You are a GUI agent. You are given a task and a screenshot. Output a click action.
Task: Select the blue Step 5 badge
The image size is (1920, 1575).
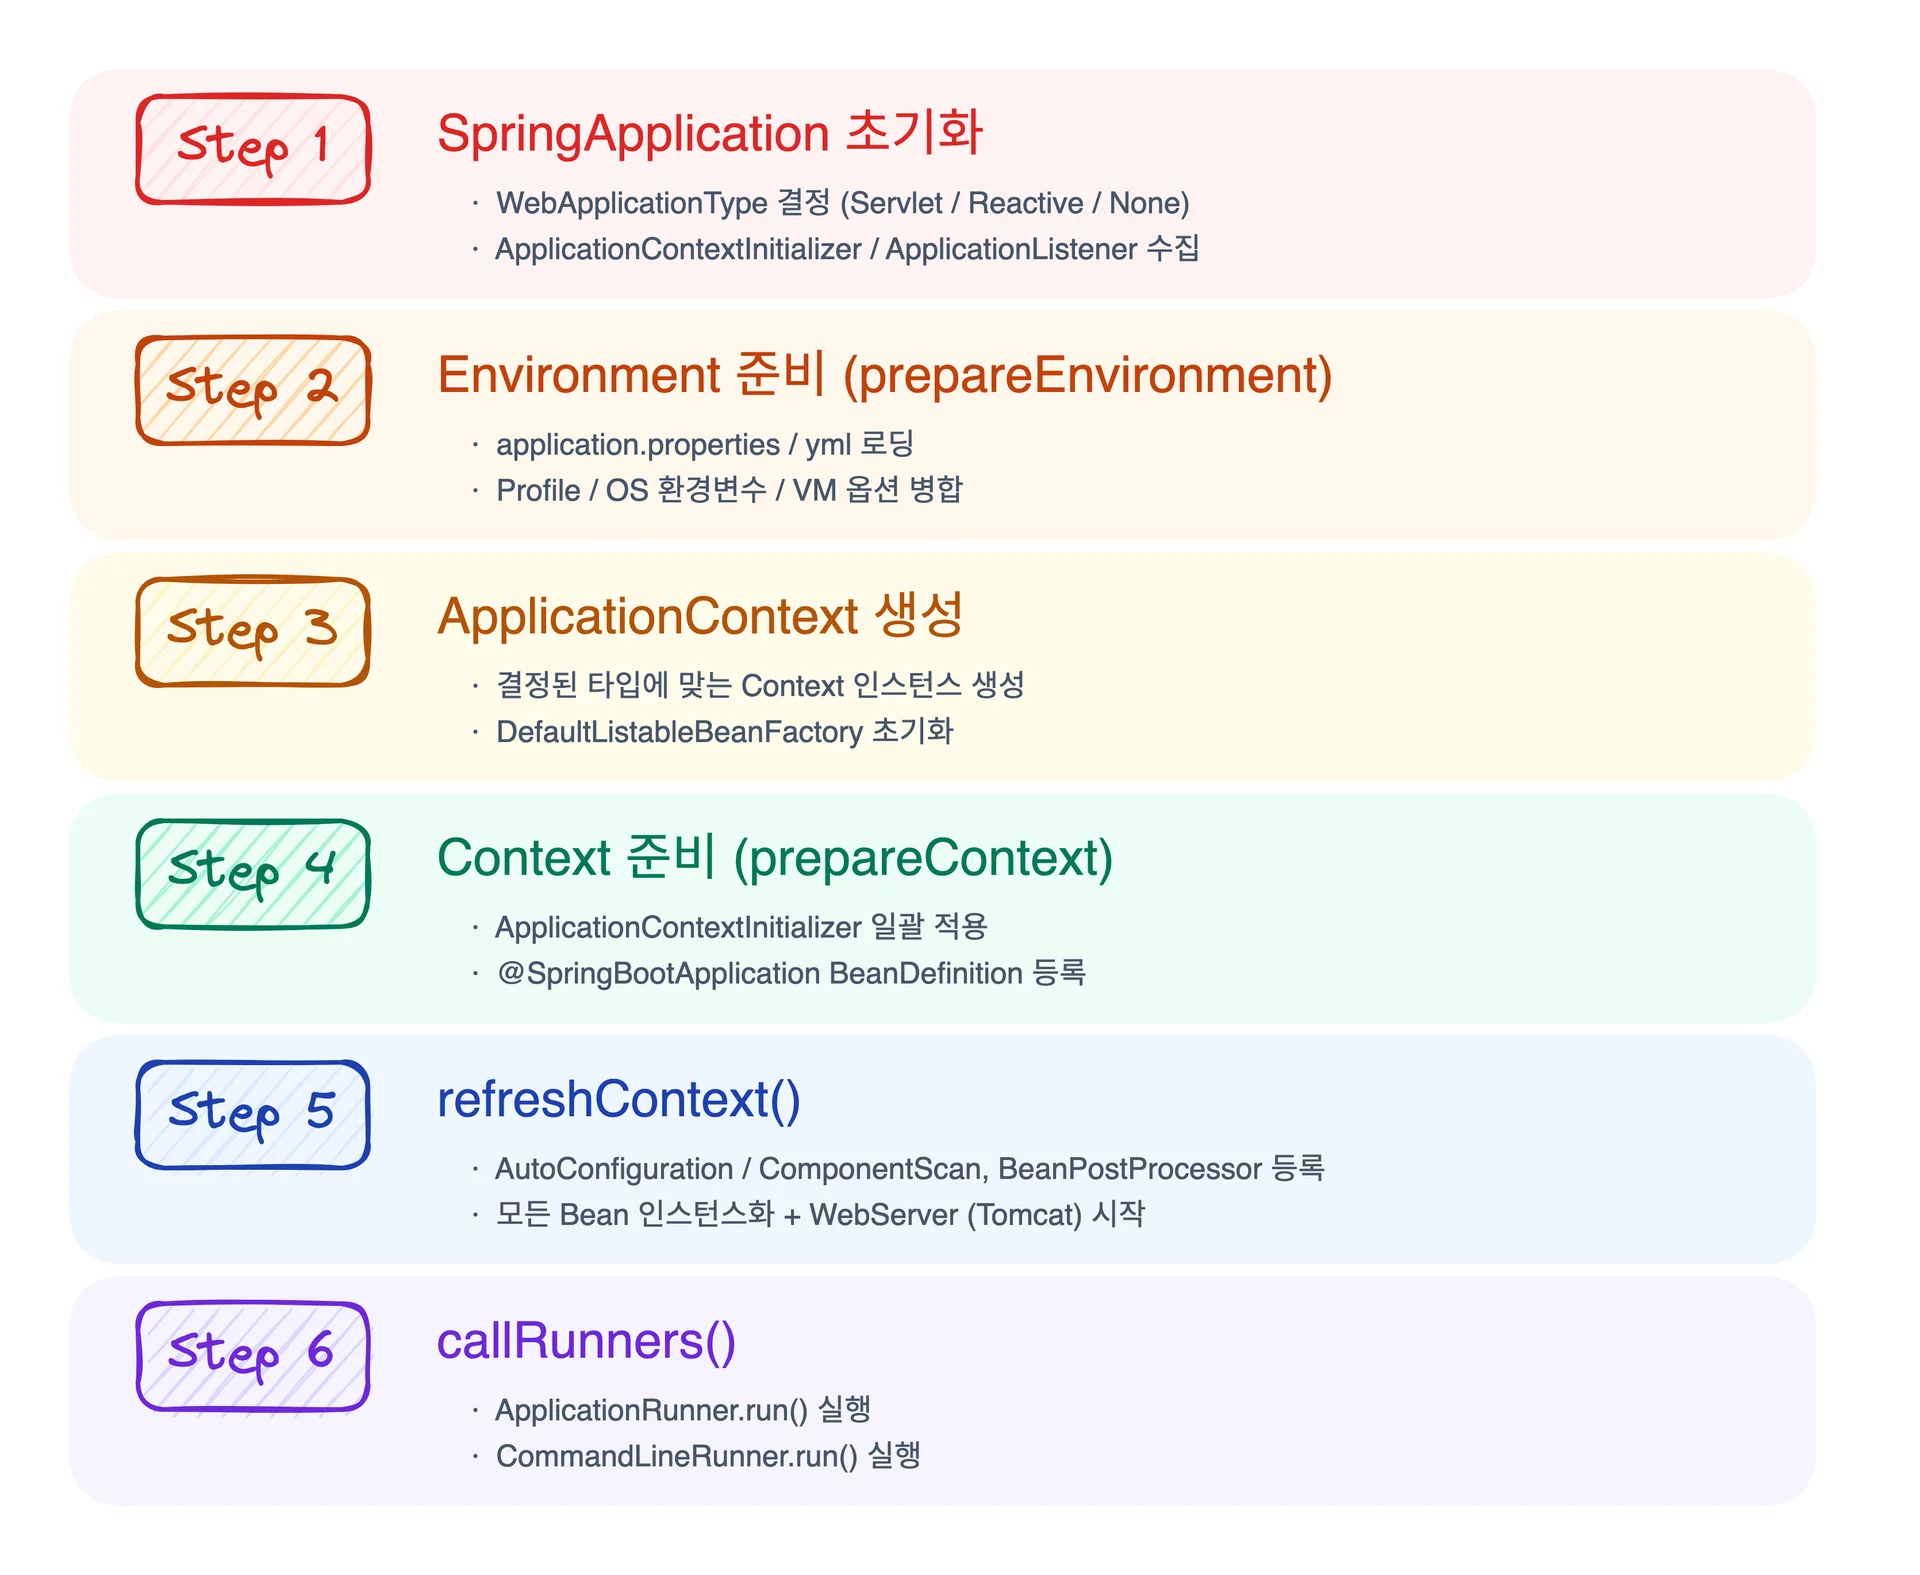253,1114
